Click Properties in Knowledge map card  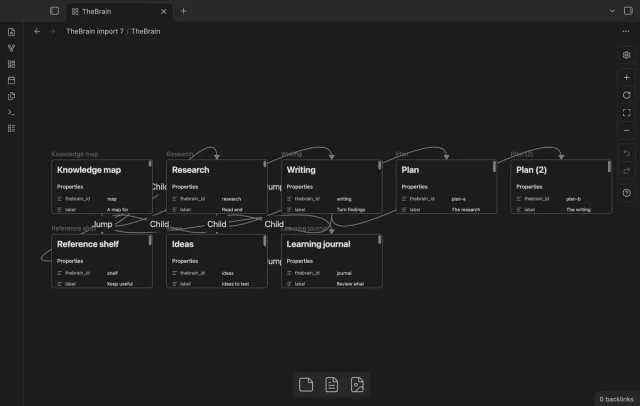[70, 186]
